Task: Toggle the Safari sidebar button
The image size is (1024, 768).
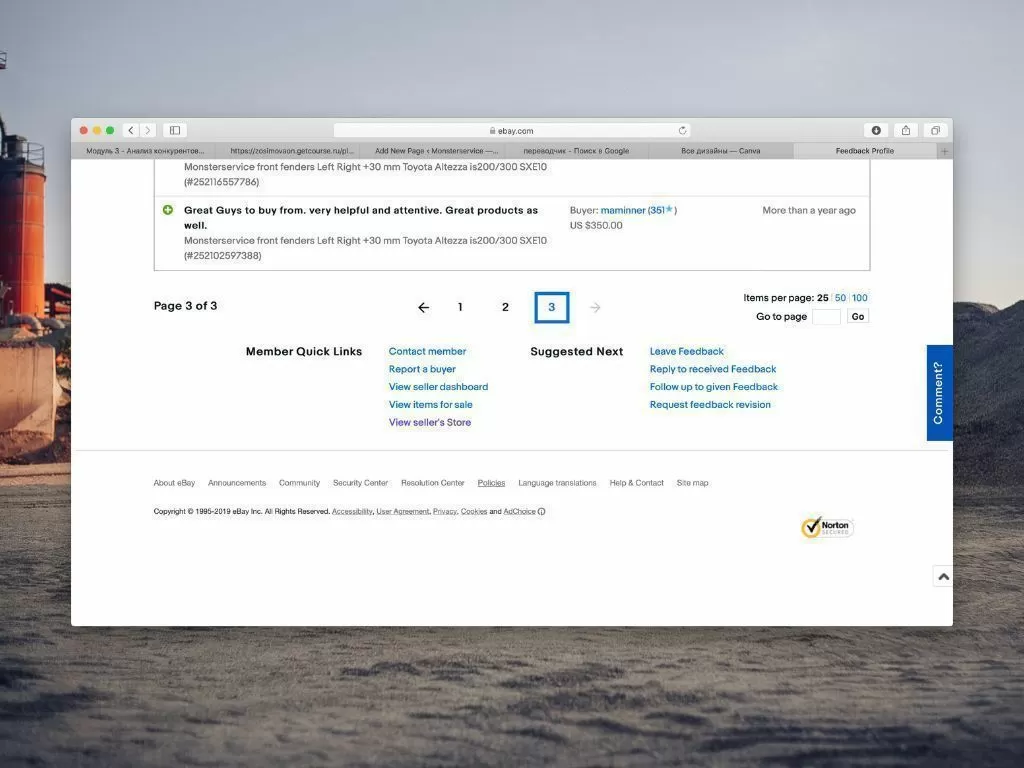Action: click(175, 130)
